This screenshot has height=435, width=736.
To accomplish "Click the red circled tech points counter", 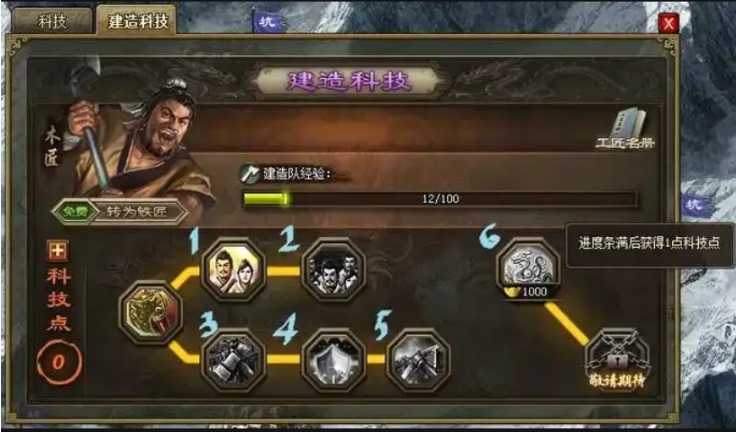I will pos(59,362).
